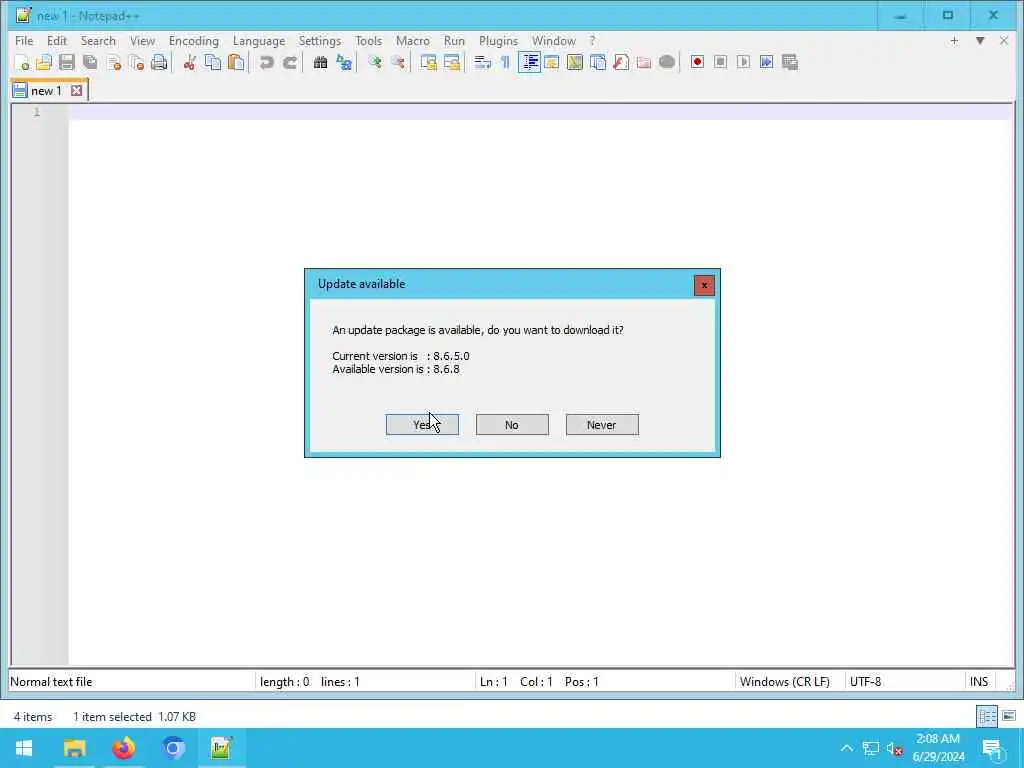Open the Encoding menu

[194, 40]
